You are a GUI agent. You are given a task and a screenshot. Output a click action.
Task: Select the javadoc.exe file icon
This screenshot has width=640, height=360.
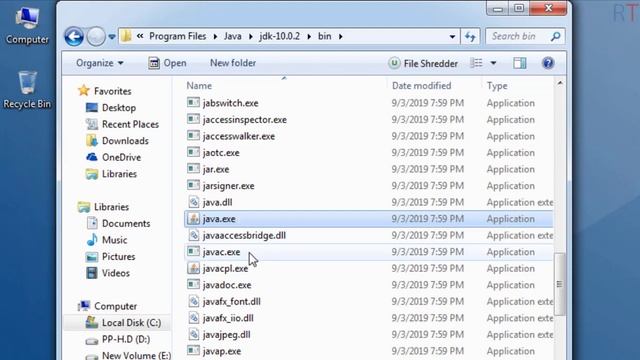click(x=193, y=284)
